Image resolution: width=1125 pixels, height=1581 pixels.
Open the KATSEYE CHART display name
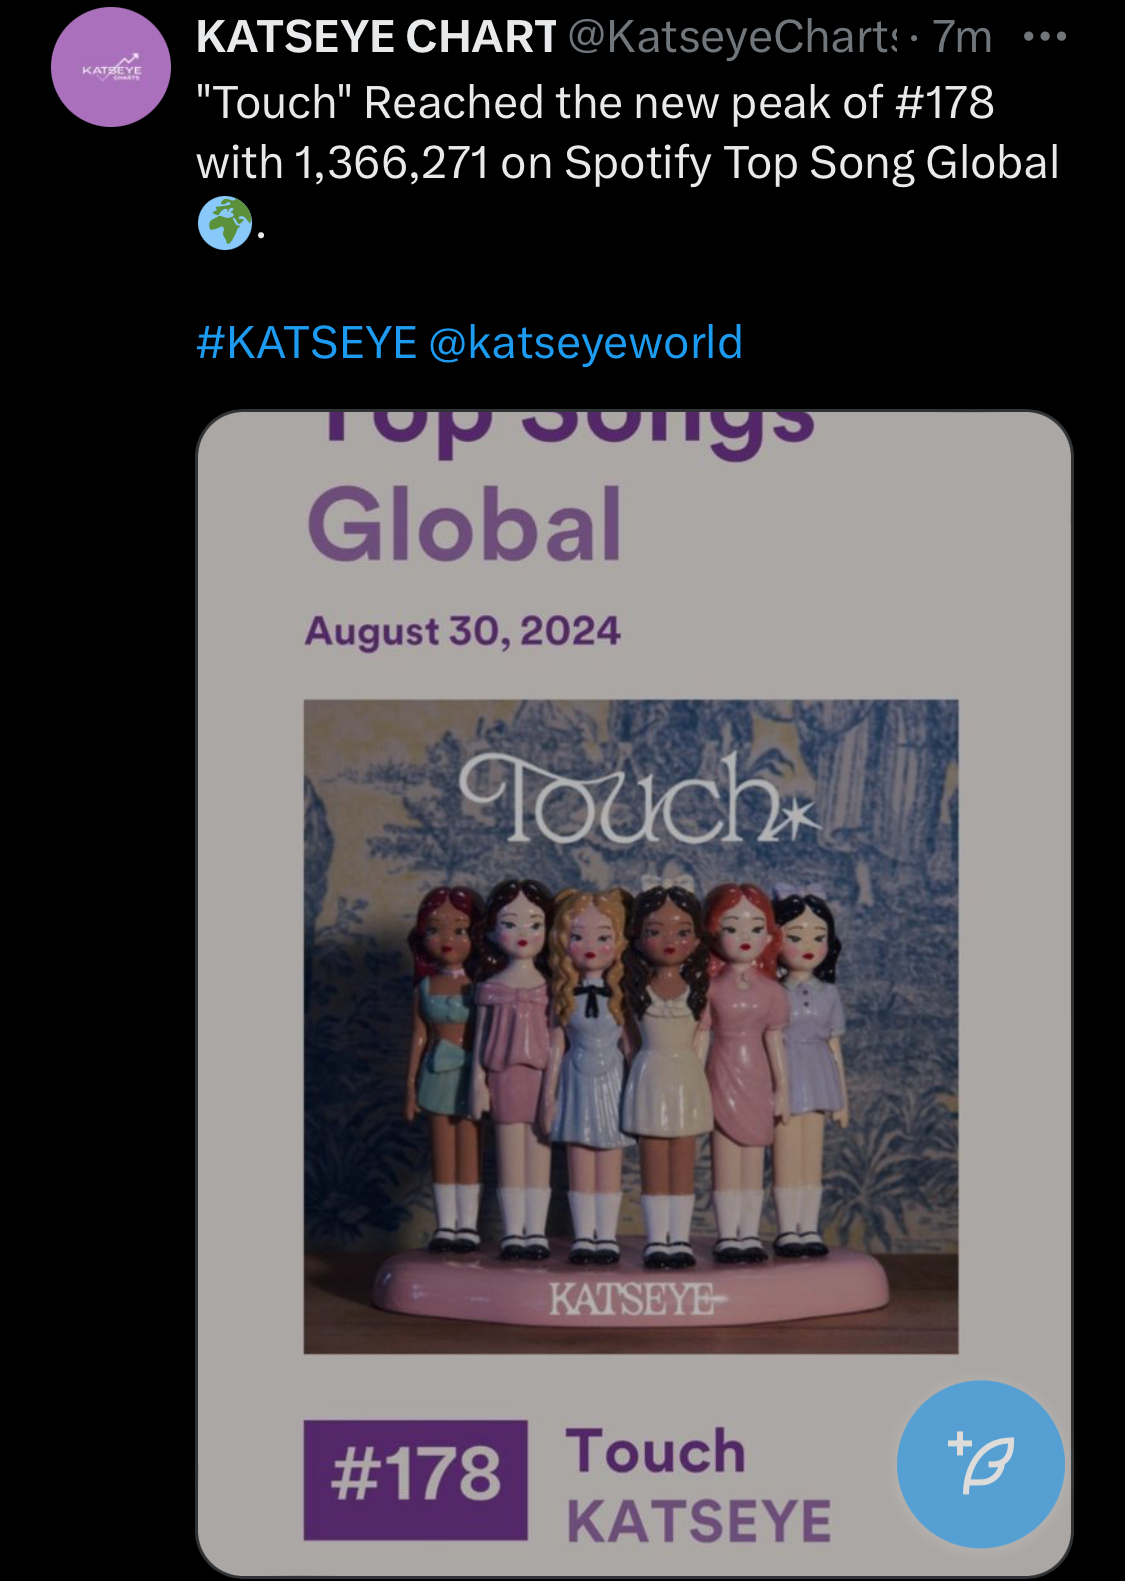tap(376, 37)
